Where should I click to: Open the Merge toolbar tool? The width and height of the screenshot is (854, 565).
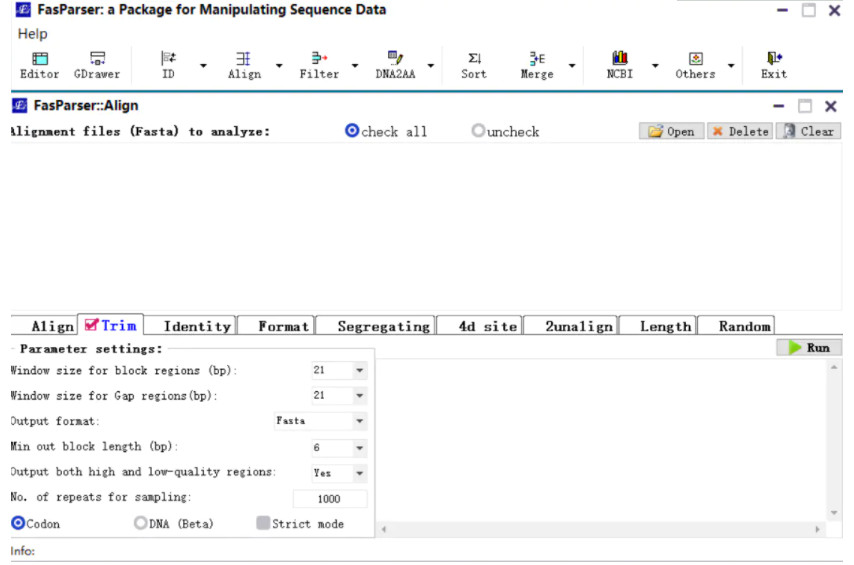537,65
